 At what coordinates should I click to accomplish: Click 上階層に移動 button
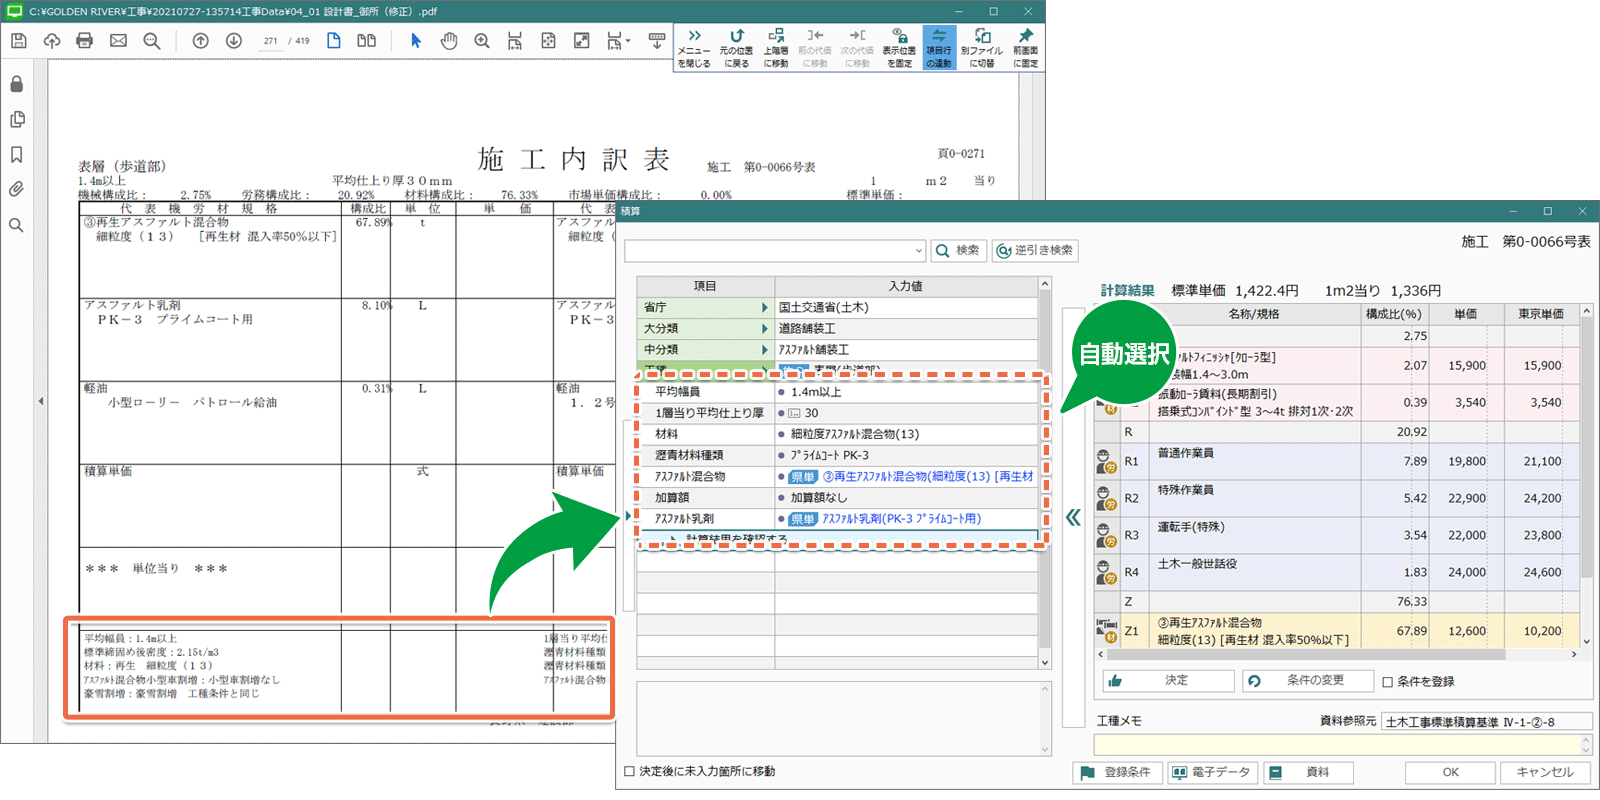[776, 48]
